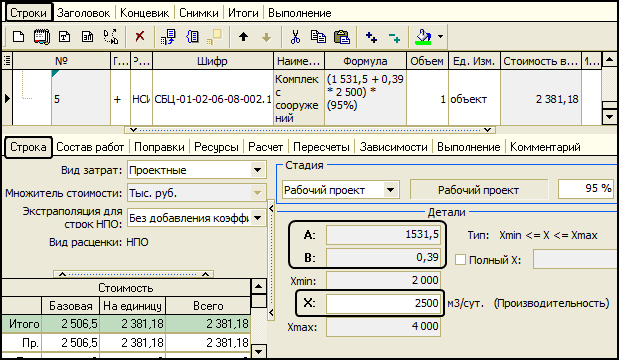Click the dotted path selection icon

click(x=111, y=37)
